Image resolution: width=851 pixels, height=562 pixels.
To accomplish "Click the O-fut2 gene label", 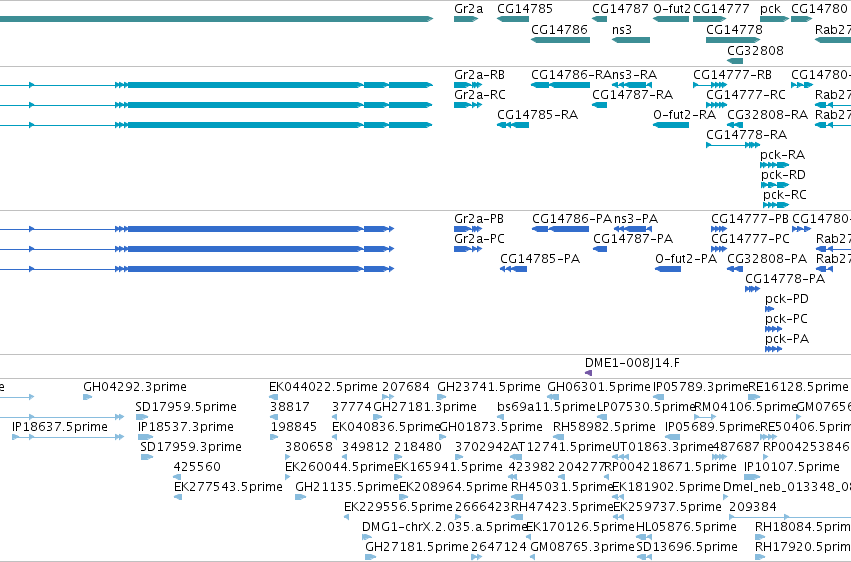I will [672, 9].
